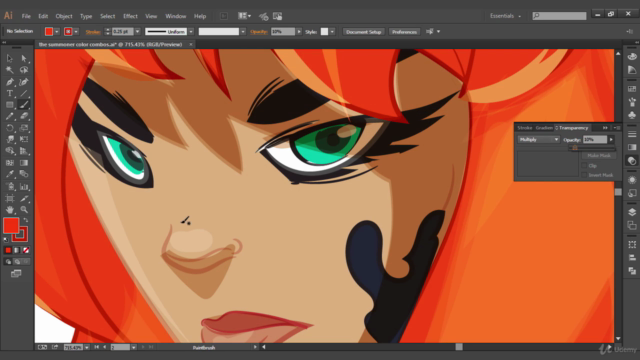Swap fill and stroke colors
The image size is (640, 360).
[x=26, y=220]
